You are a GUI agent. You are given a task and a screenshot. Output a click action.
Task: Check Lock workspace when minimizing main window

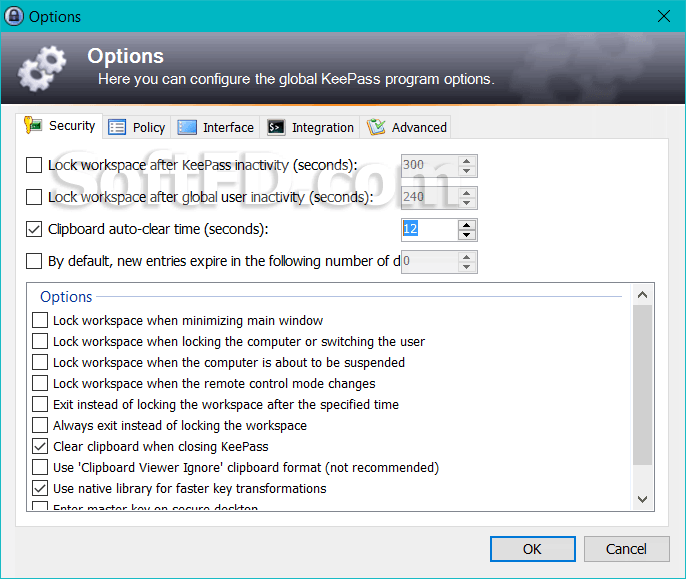click(40, 320)
